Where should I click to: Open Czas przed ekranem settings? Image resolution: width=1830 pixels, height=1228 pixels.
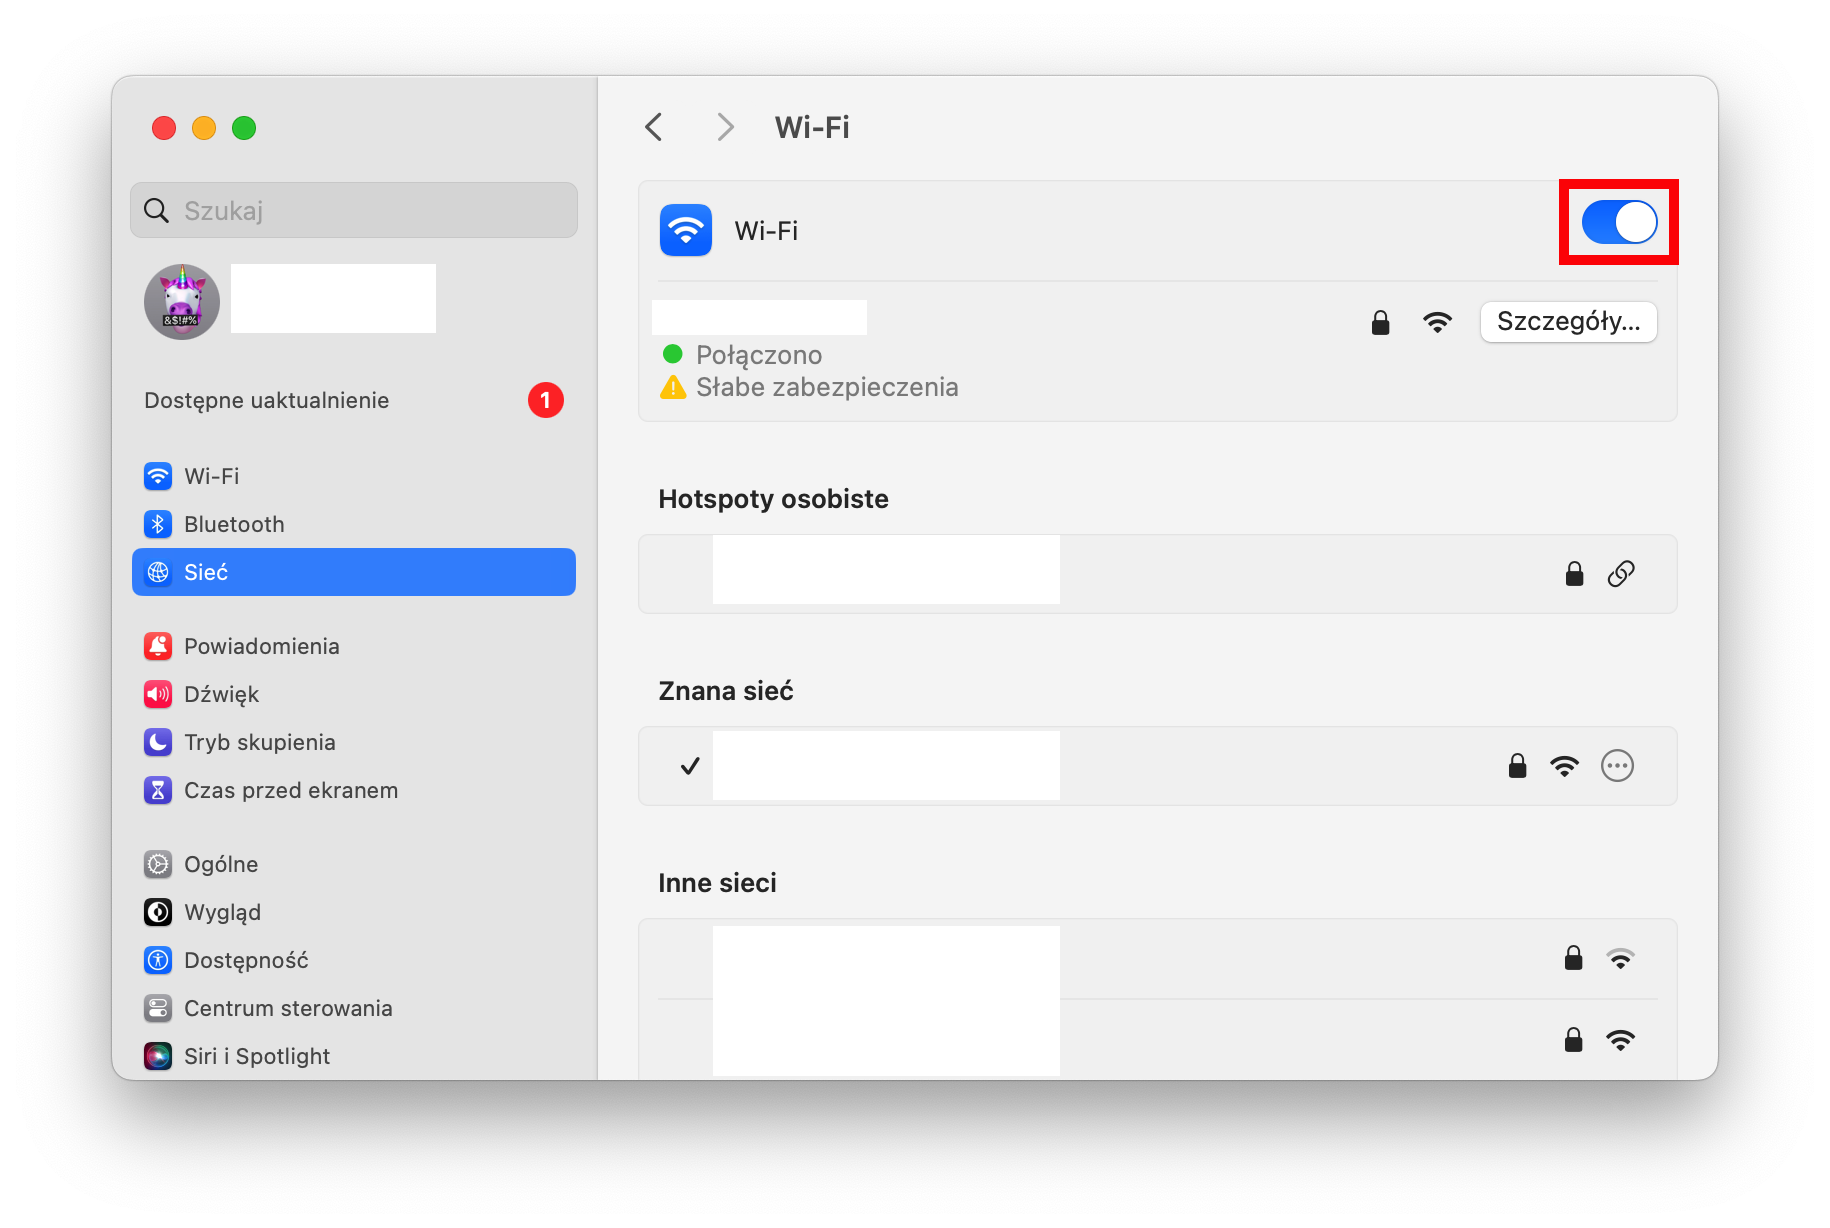pyautogui.click(x=354, y=790)
